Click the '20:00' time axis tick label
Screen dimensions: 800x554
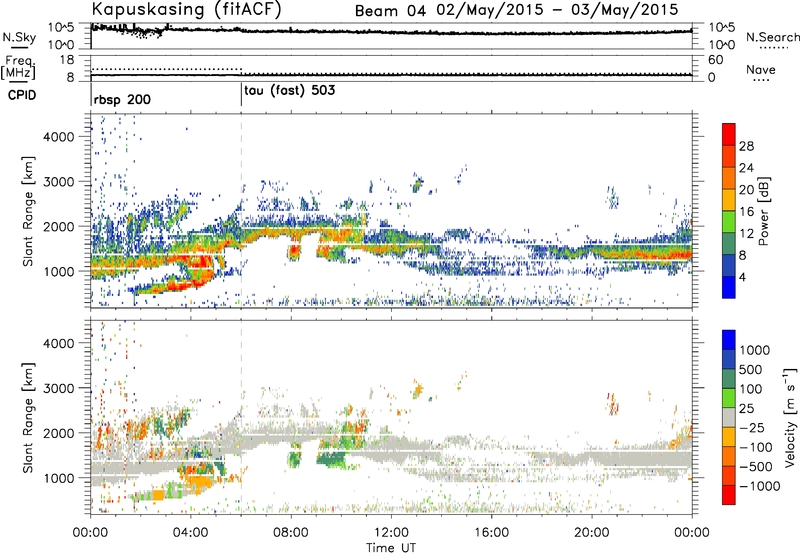(592, 533)
